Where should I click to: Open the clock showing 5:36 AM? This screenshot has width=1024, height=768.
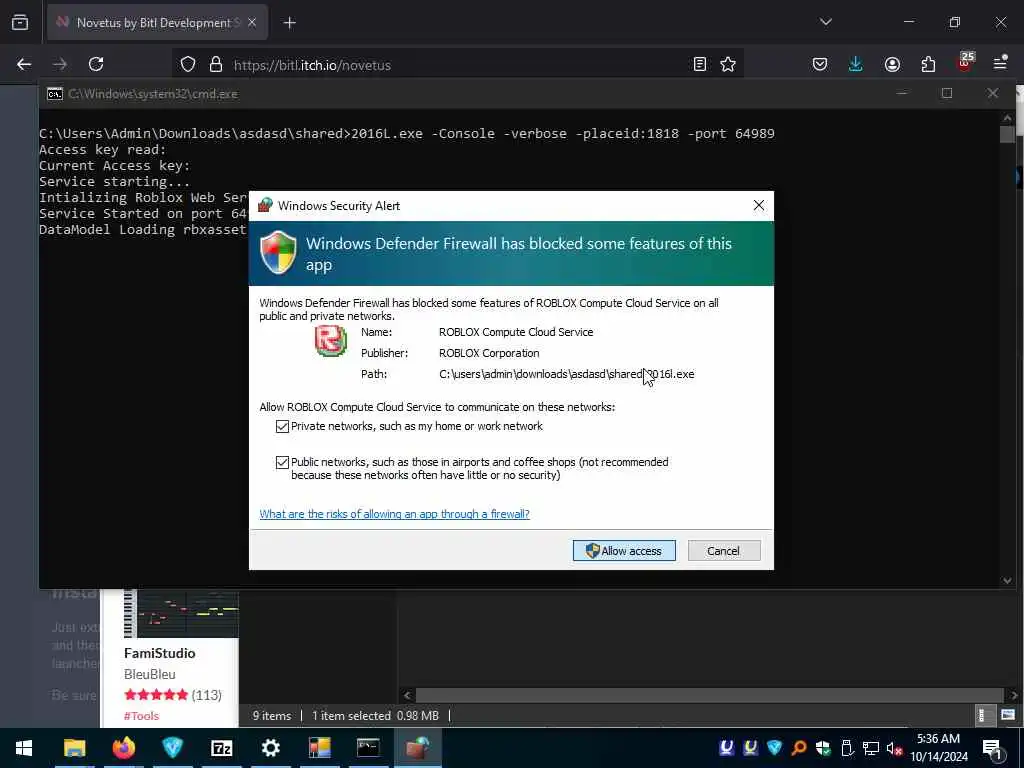click(x=938, y=748)
